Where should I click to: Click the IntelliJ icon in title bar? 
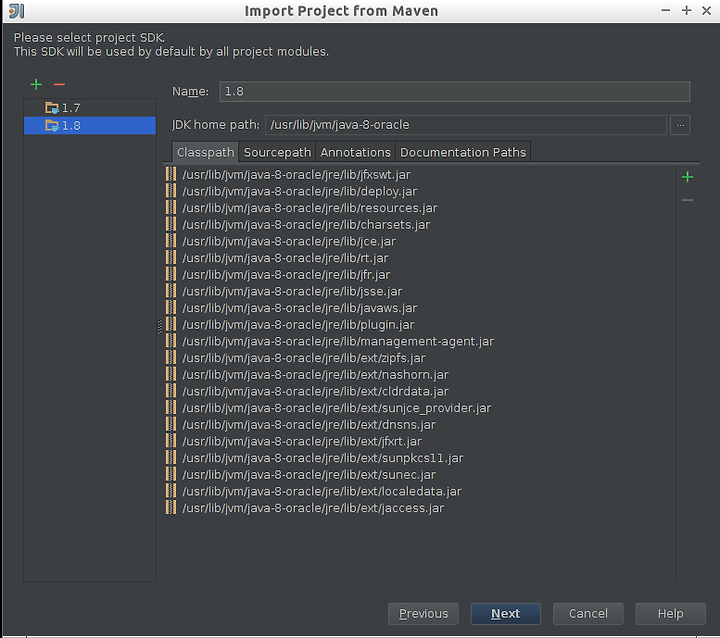(17, 11)
